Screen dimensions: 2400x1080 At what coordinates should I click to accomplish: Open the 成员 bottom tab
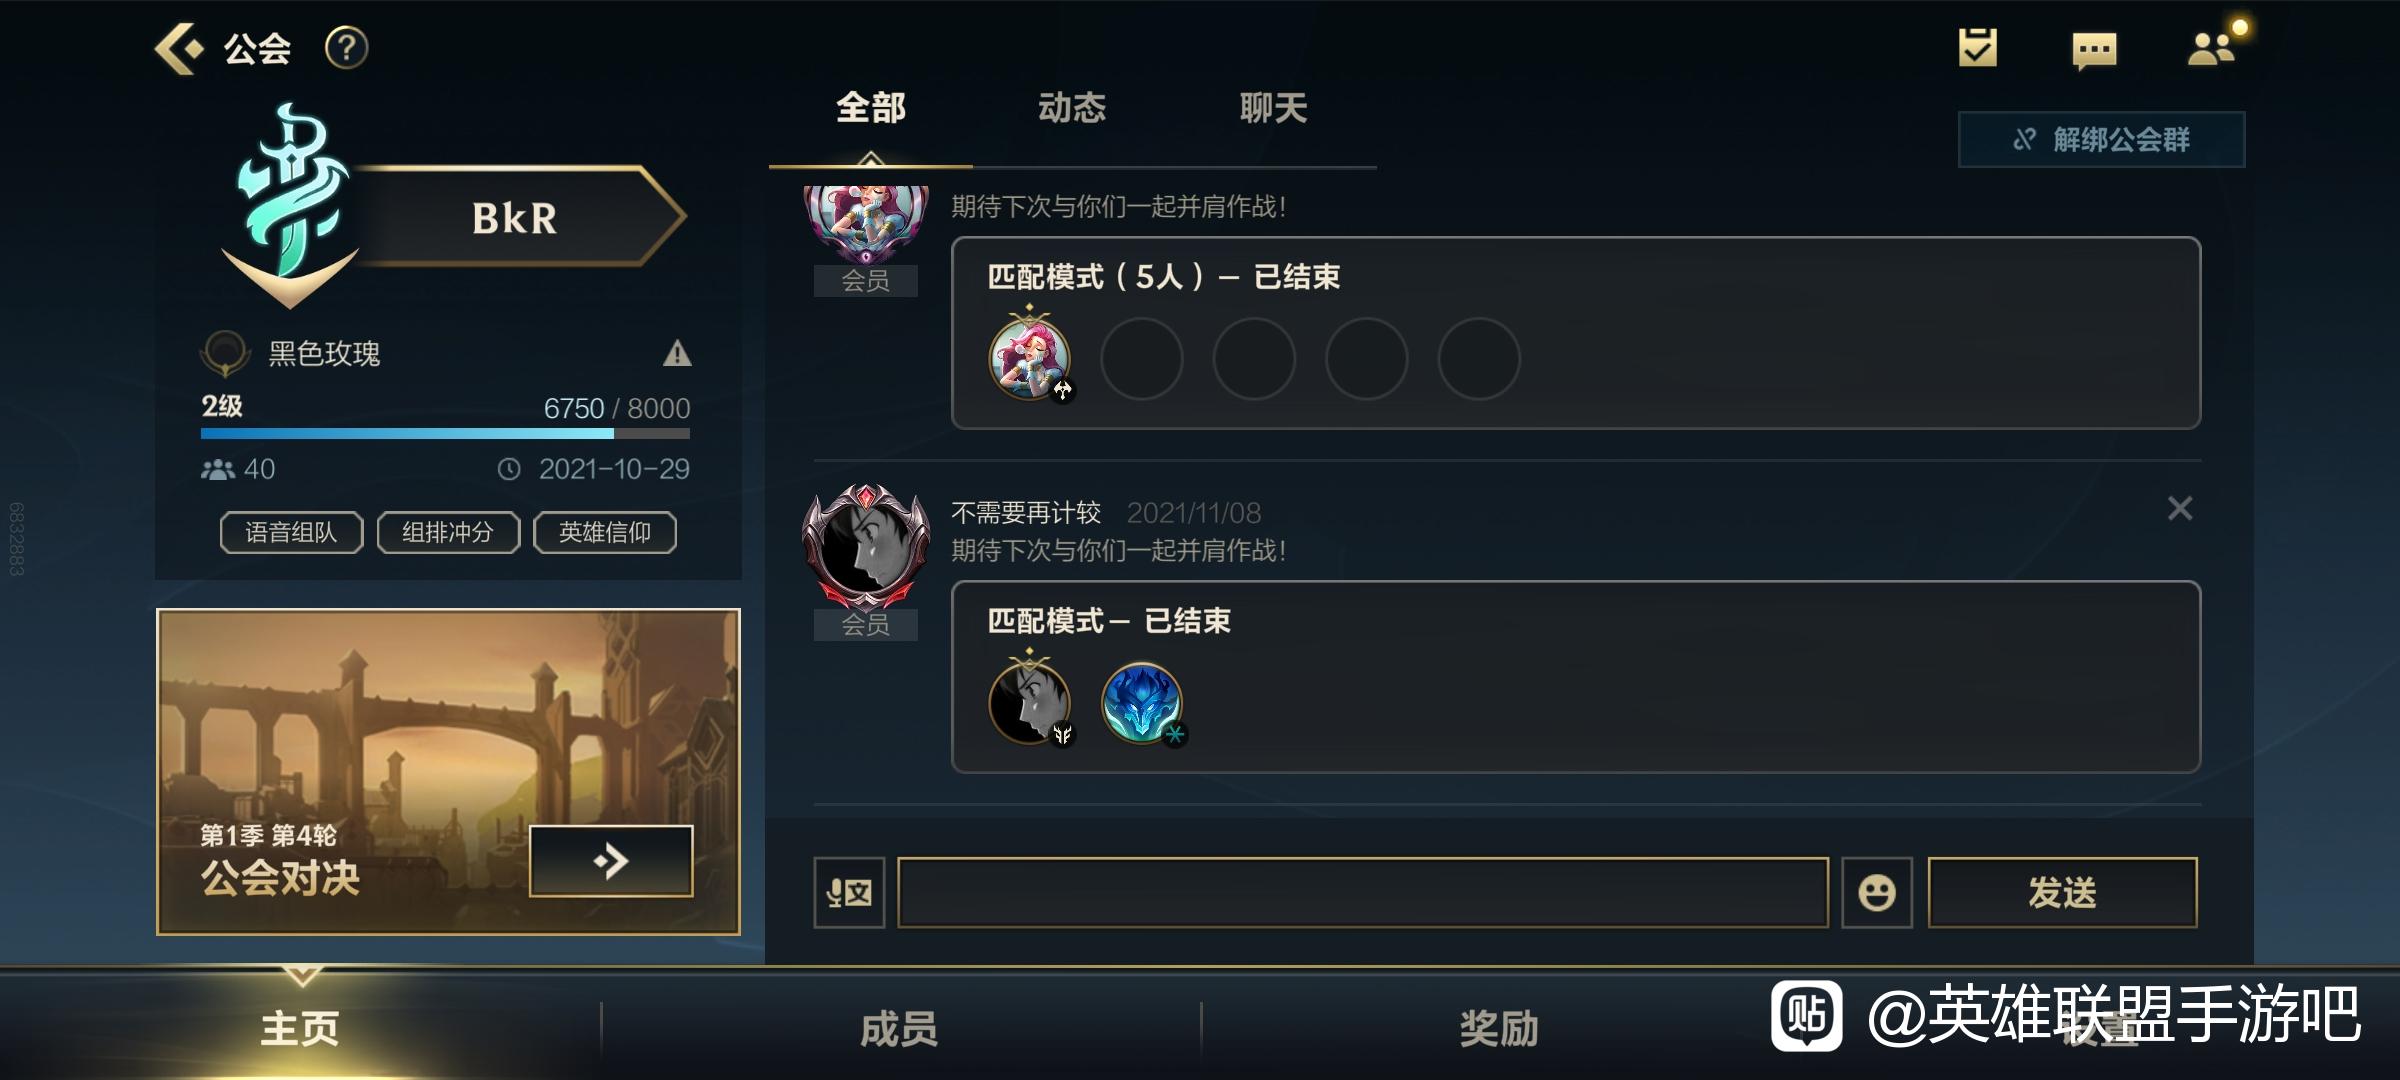pos(899,1028)
